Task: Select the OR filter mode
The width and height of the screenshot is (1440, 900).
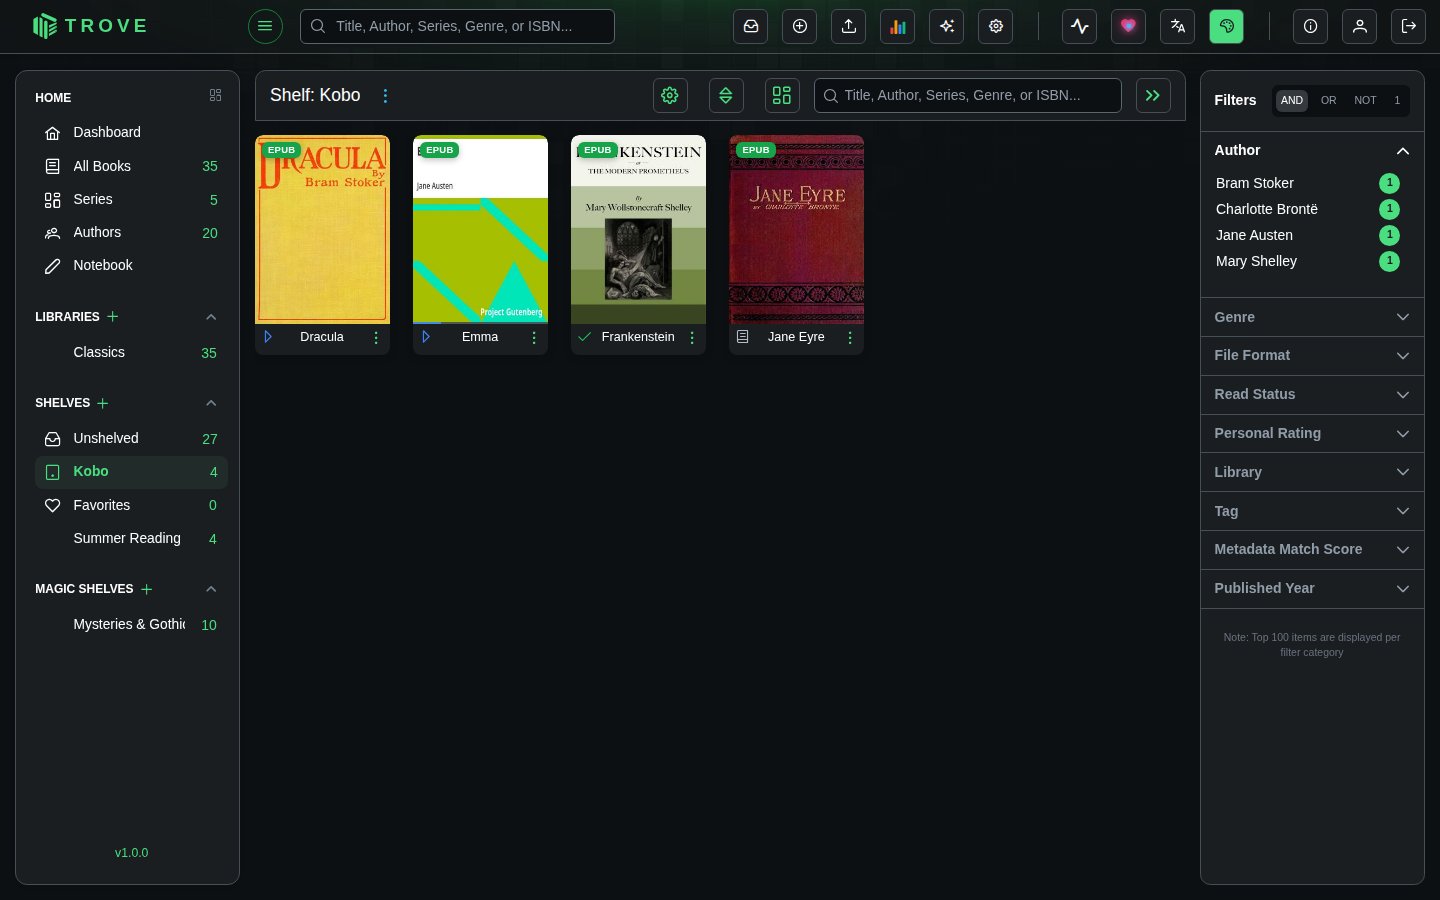Action: 1328,100
